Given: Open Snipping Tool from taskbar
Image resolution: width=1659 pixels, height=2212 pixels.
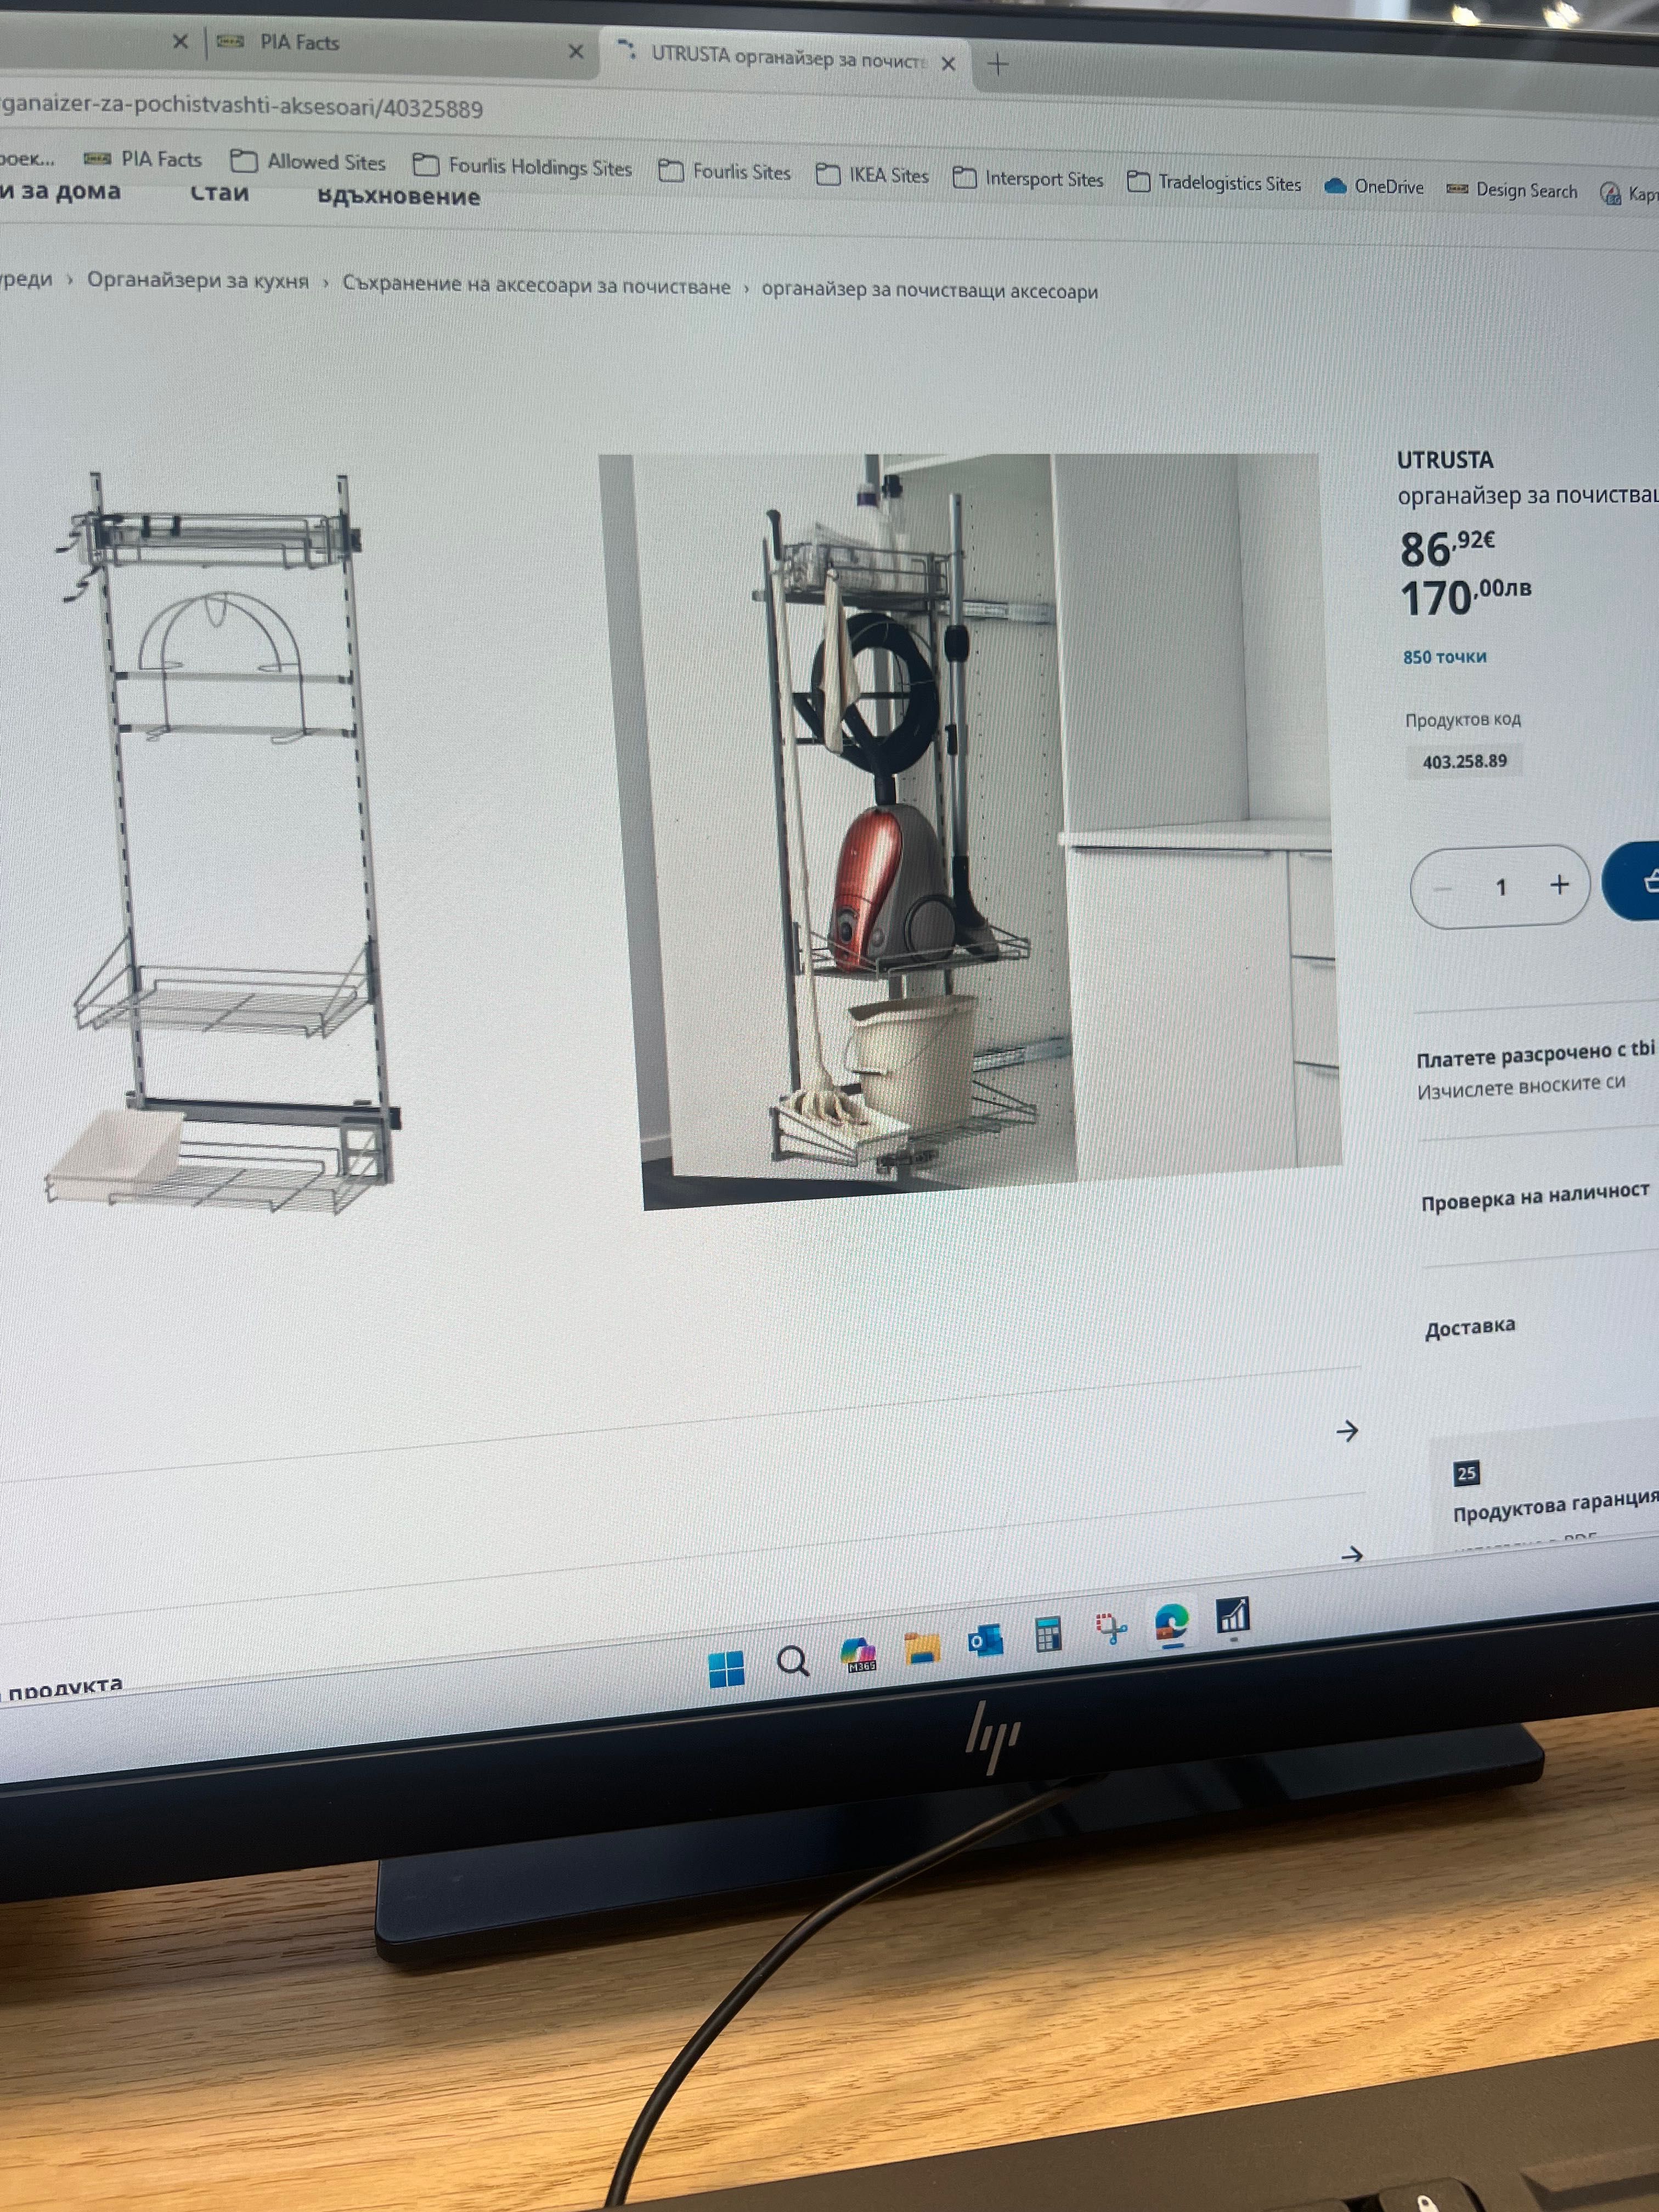Looking at the screenshot, I should (1110, 1628).
